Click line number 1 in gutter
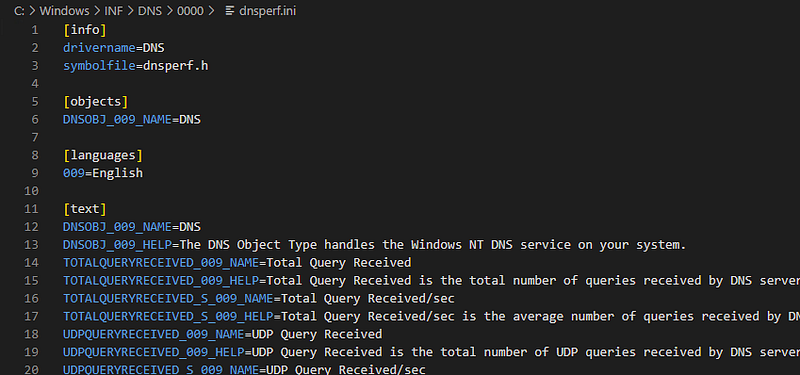 (35, 30)
